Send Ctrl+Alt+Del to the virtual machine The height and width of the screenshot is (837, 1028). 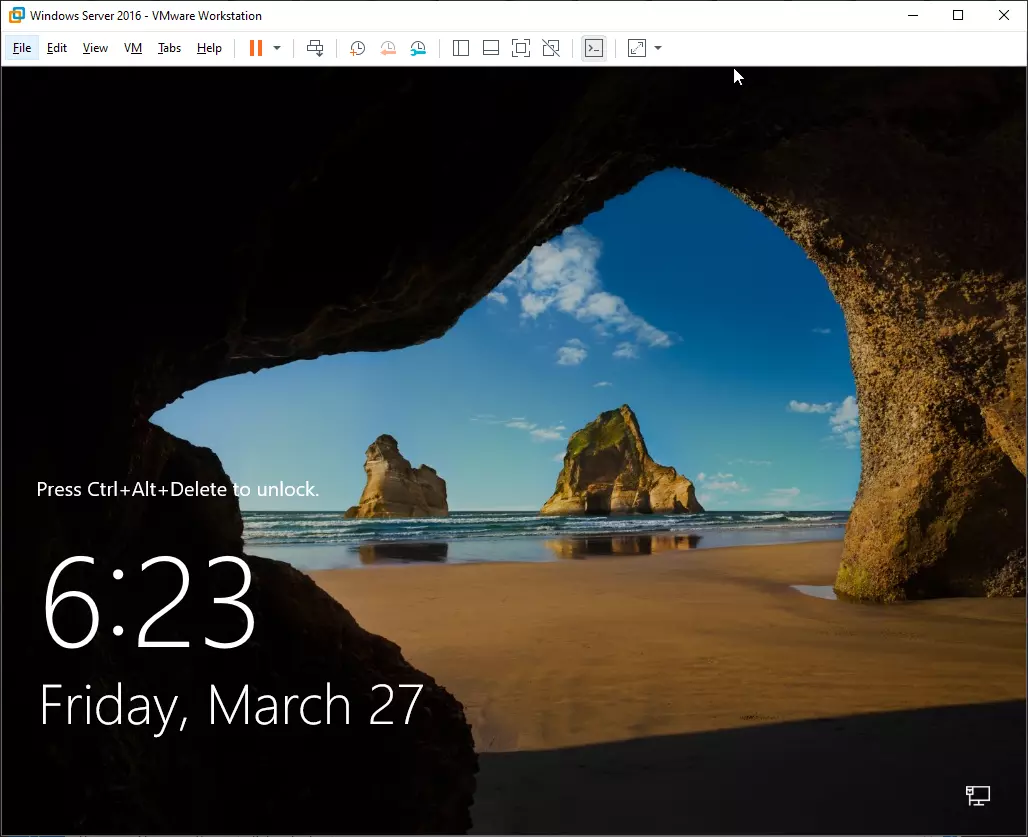click(315, 48)
